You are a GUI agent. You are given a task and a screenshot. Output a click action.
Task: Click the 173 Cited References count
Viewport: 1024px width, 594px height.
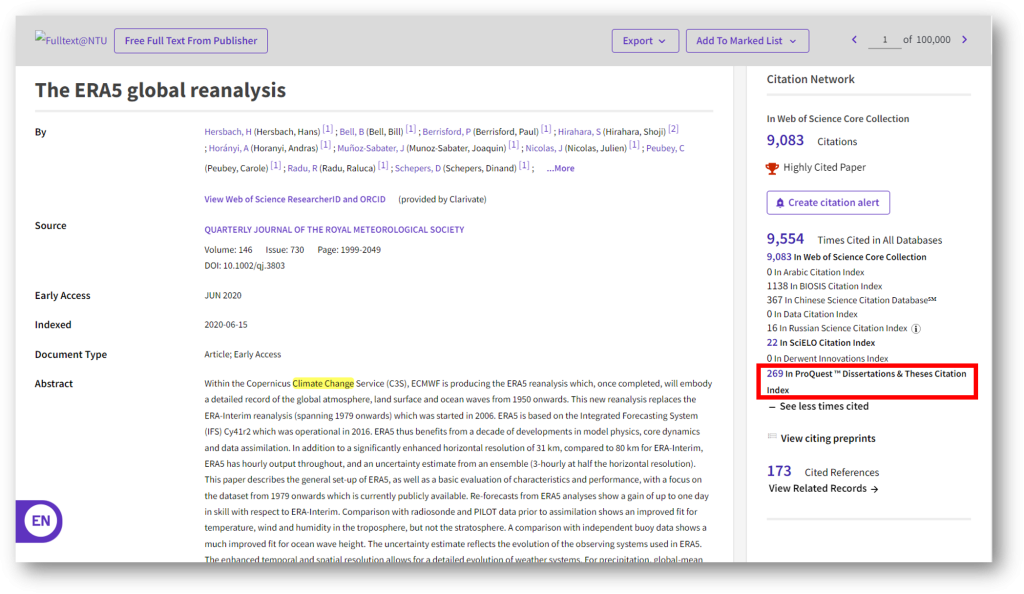[779, 471]
